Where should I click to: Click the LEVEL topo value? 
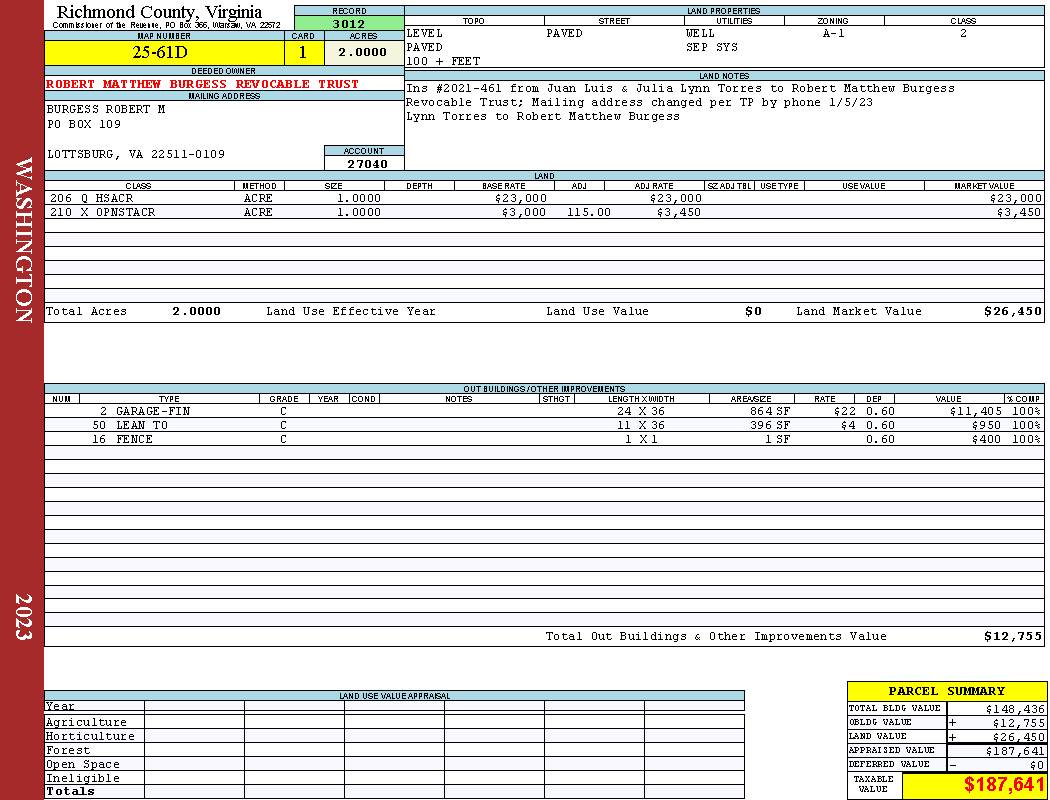[x=424, y=33]
